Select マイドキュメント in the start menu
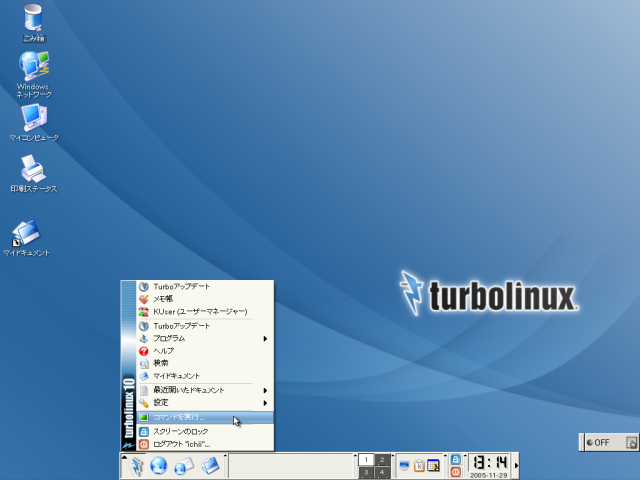640x480 pixels. point(205,376)
